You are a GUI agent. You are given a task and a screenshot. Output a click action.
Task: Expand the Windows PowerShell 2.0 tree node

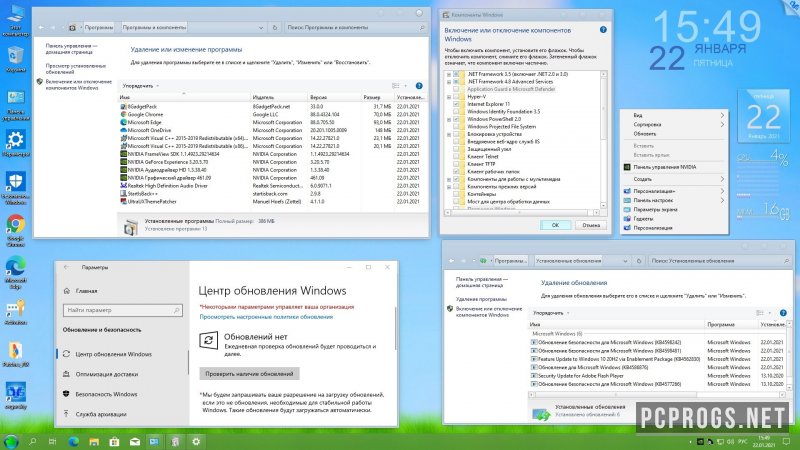pos(449,119)
